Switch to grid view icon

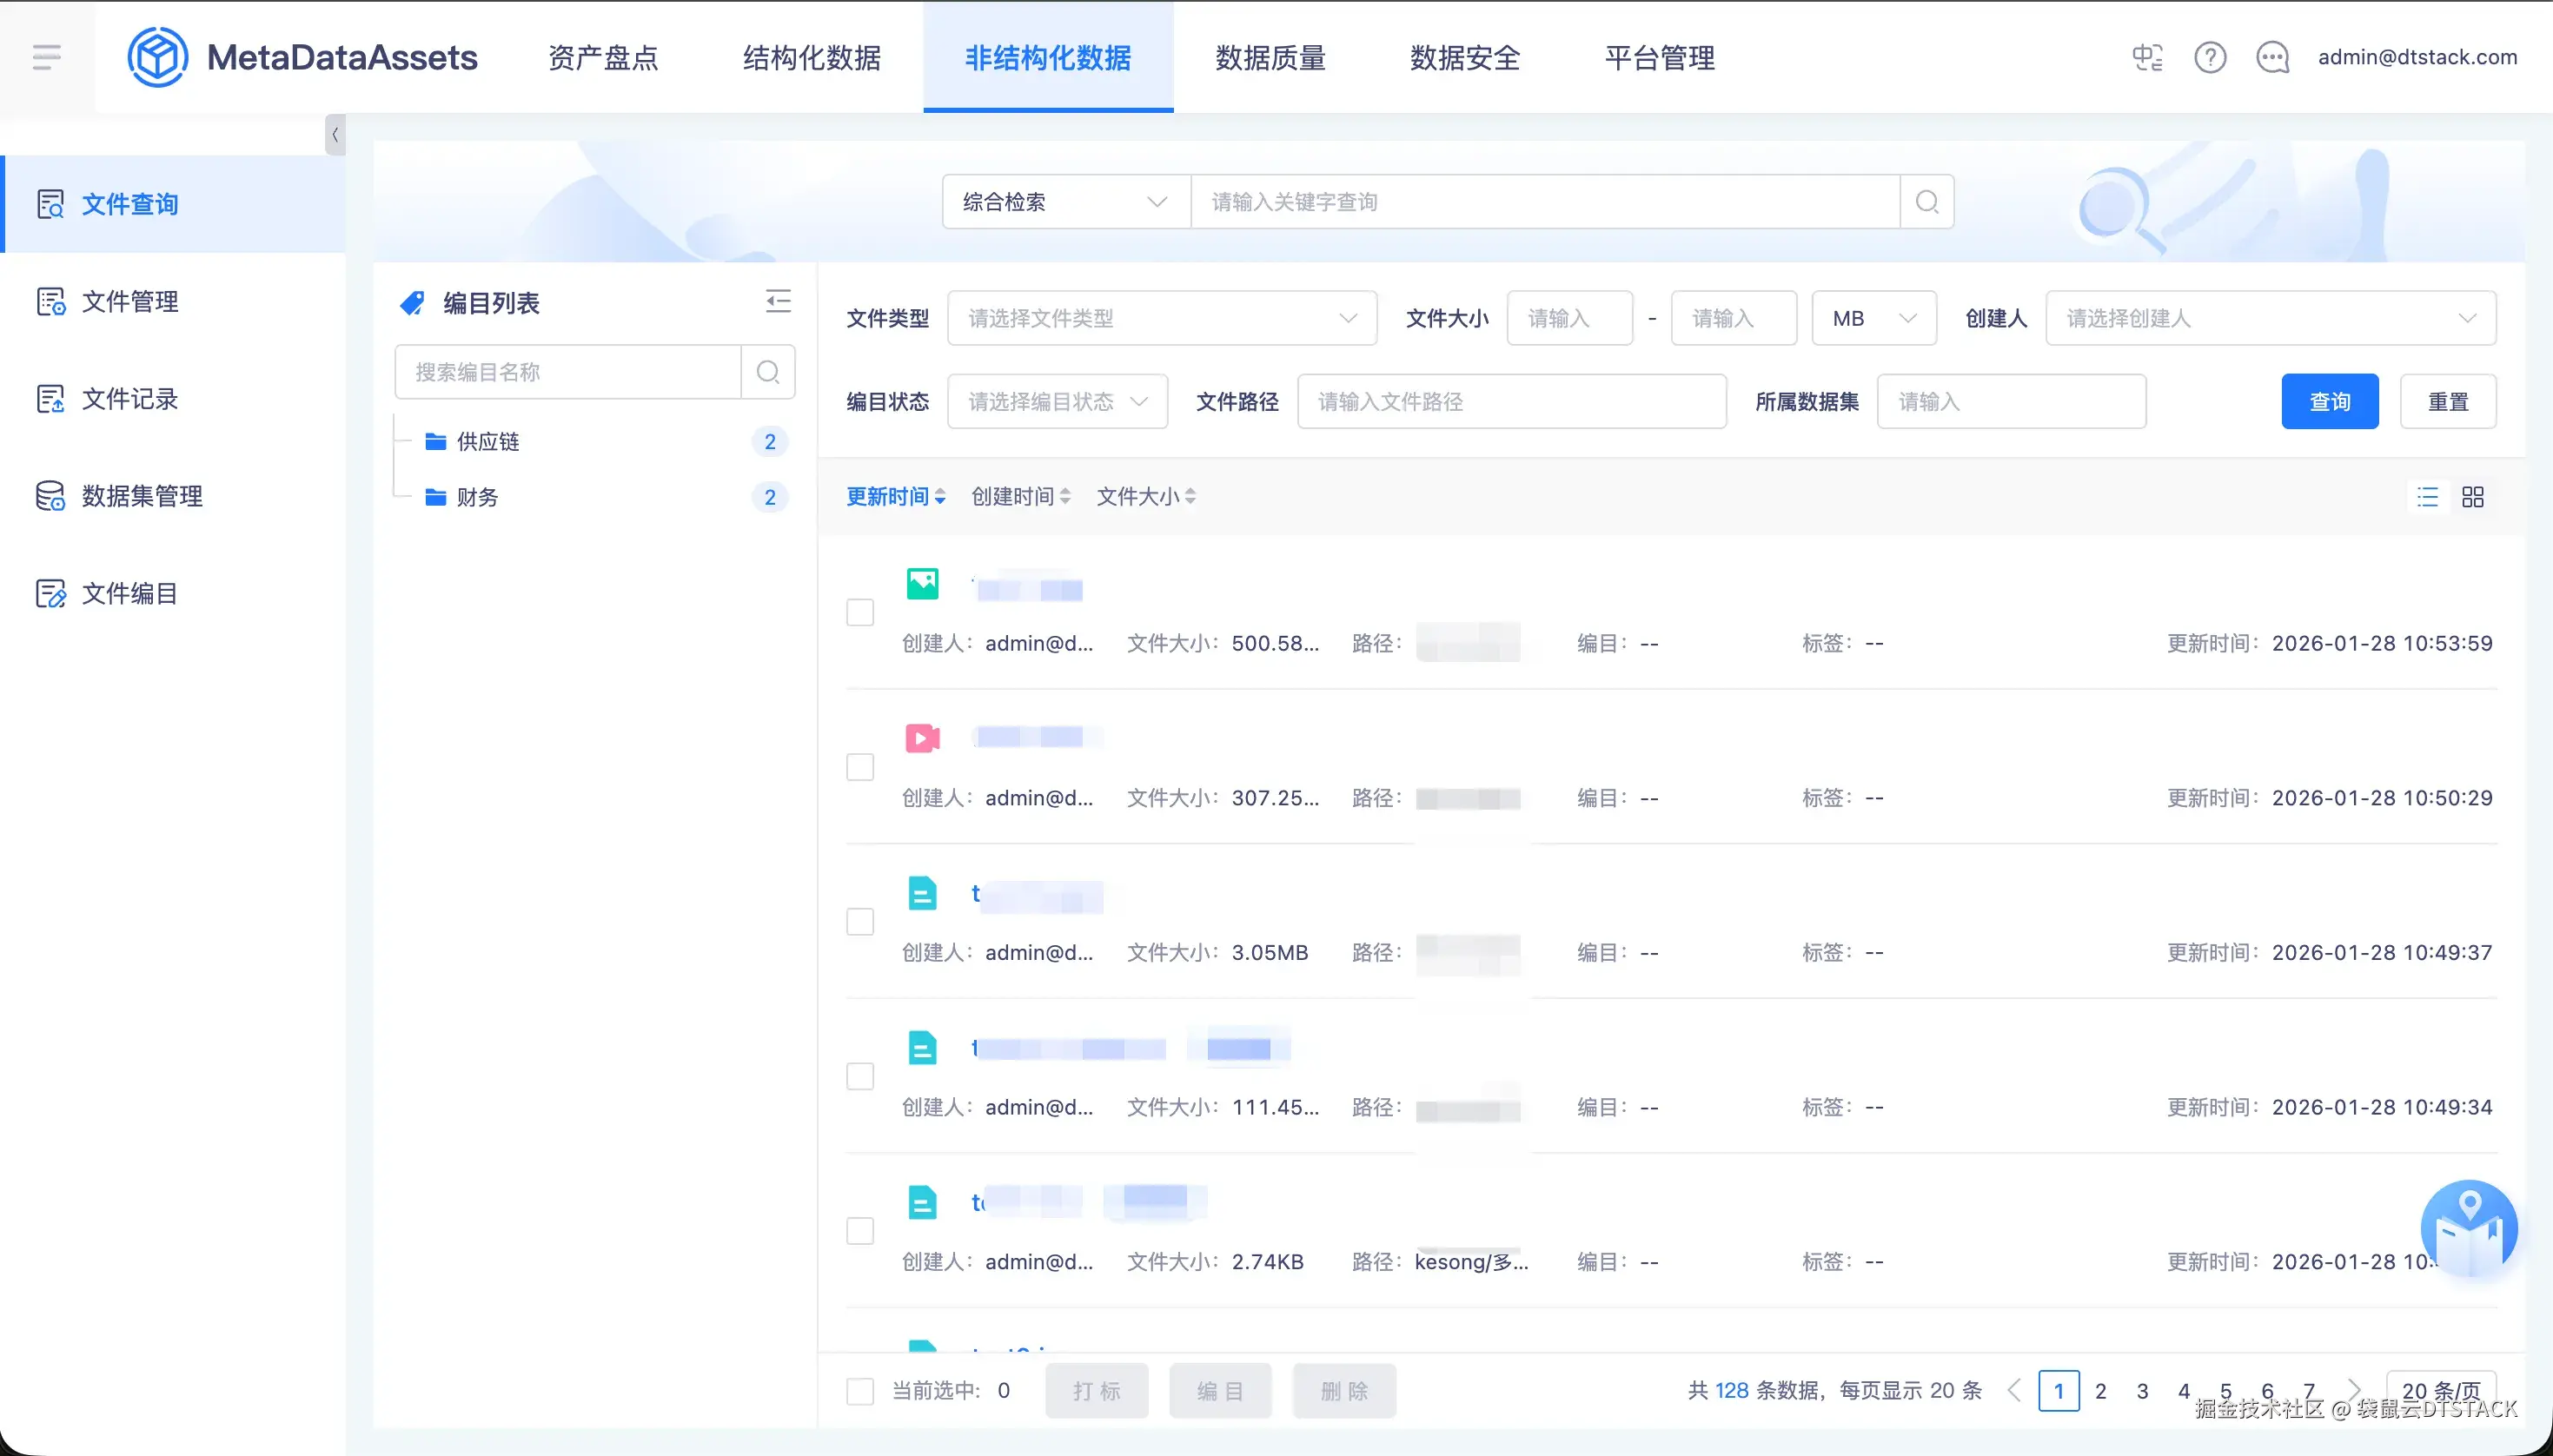pos(2473,497)
